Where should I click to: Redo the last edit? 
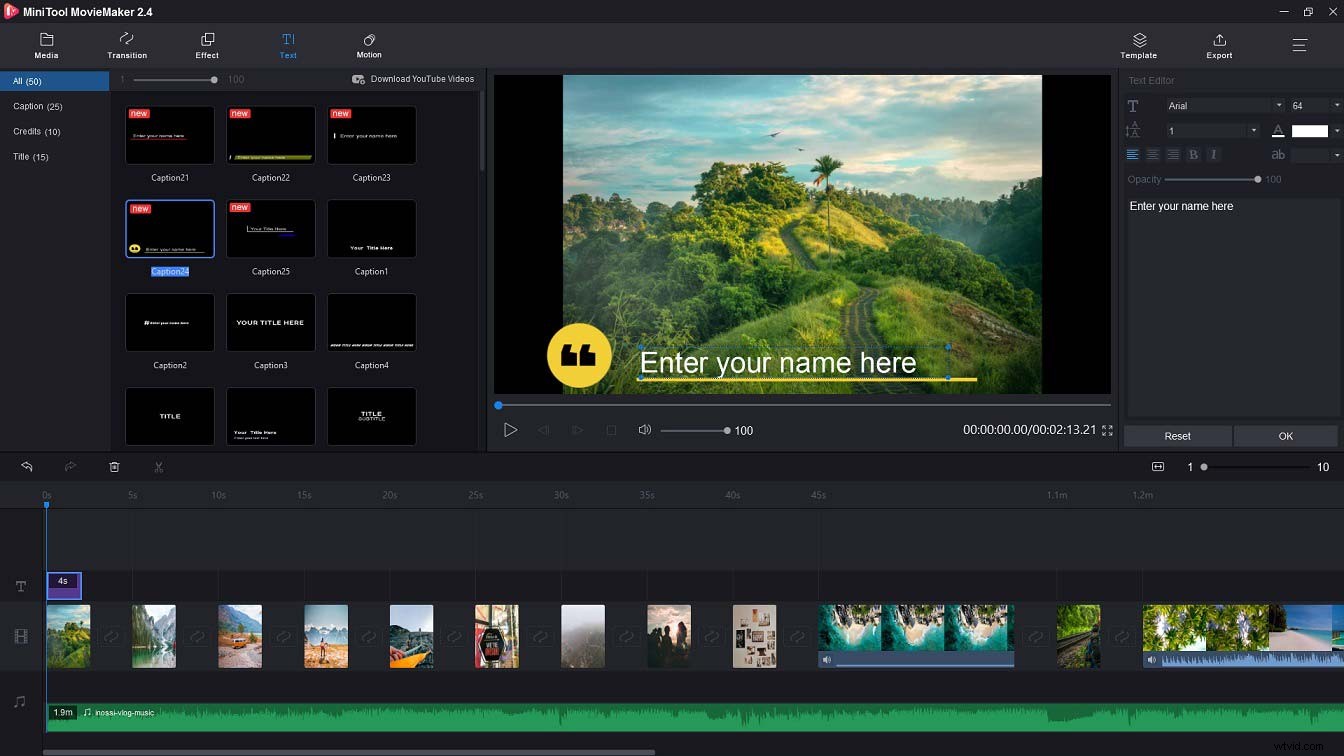(70, 466)
